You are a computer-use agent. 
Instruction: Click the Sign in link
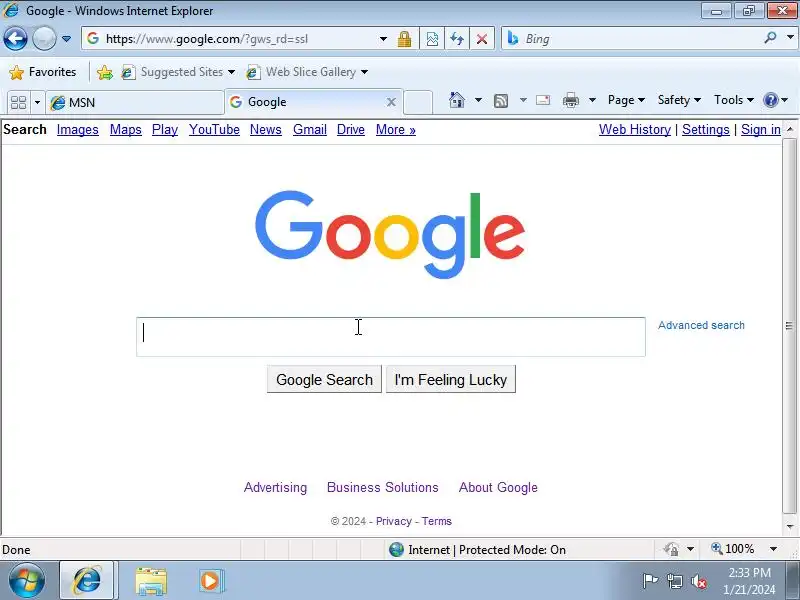(761, 130)
